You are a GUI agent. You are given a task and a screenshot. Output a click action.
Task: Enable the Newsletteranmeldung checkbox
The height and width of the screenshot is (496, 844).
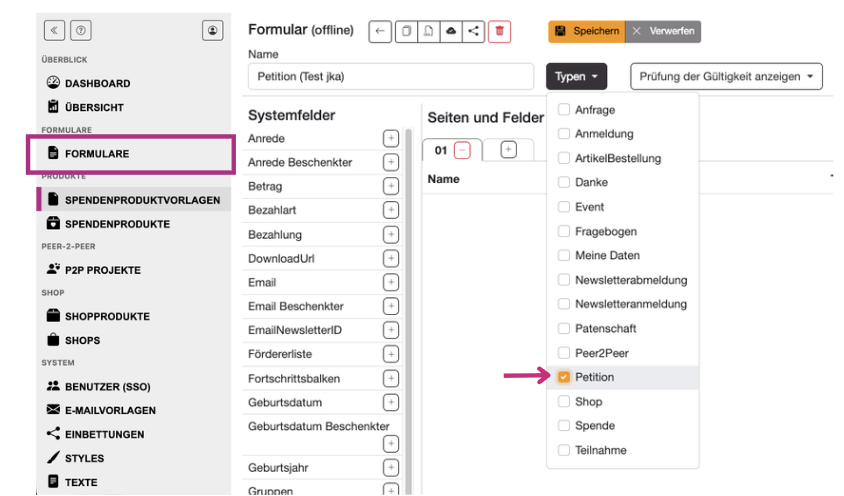tap(564, 304)
